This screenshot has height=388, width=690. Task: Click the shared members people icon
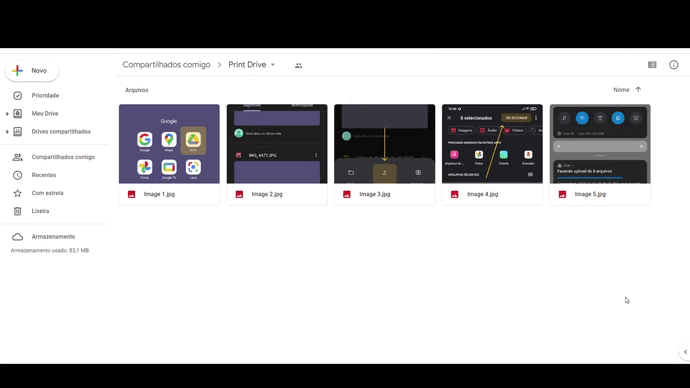298,66
